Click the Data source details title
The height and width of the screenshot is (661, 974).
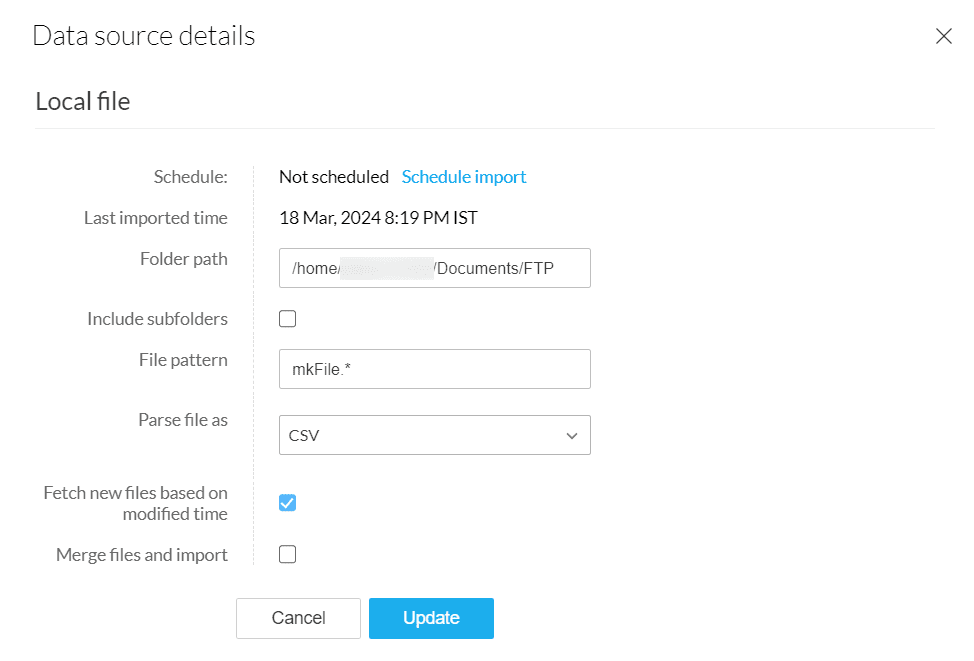(x=144, y=37)
